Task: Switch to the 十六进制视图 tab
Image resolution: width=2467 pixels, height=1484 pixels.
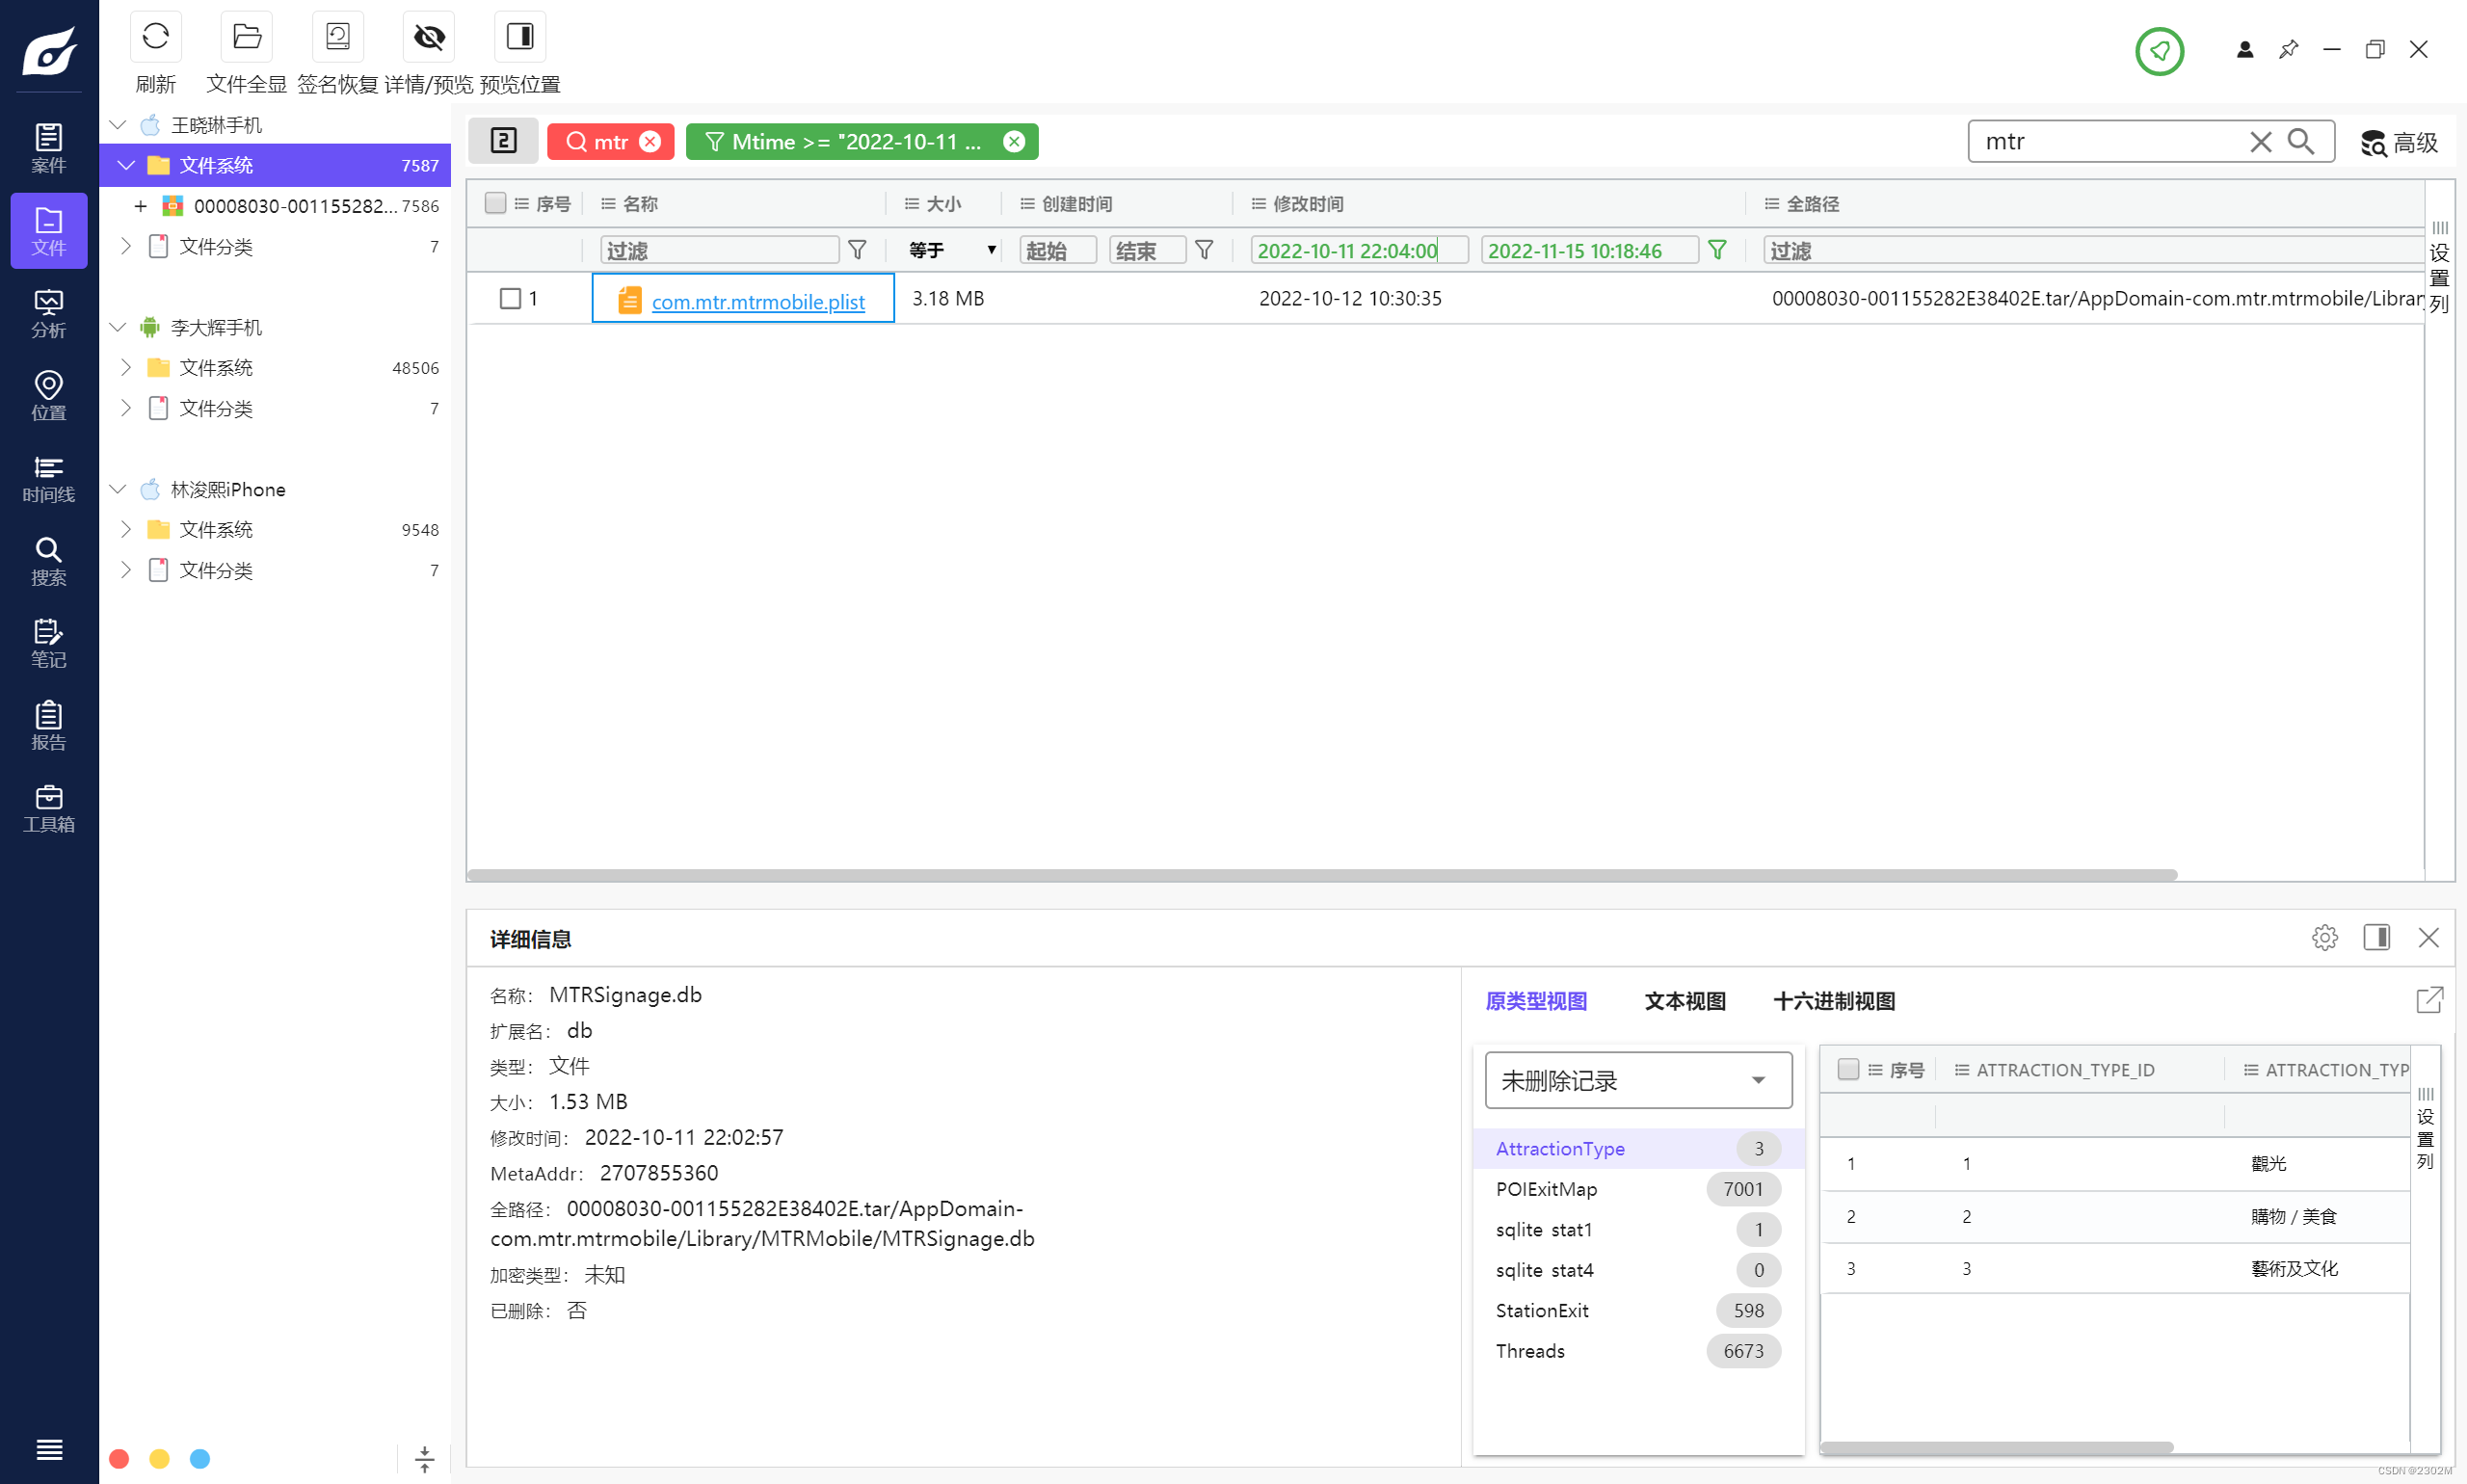Action: (1833, 1001)
